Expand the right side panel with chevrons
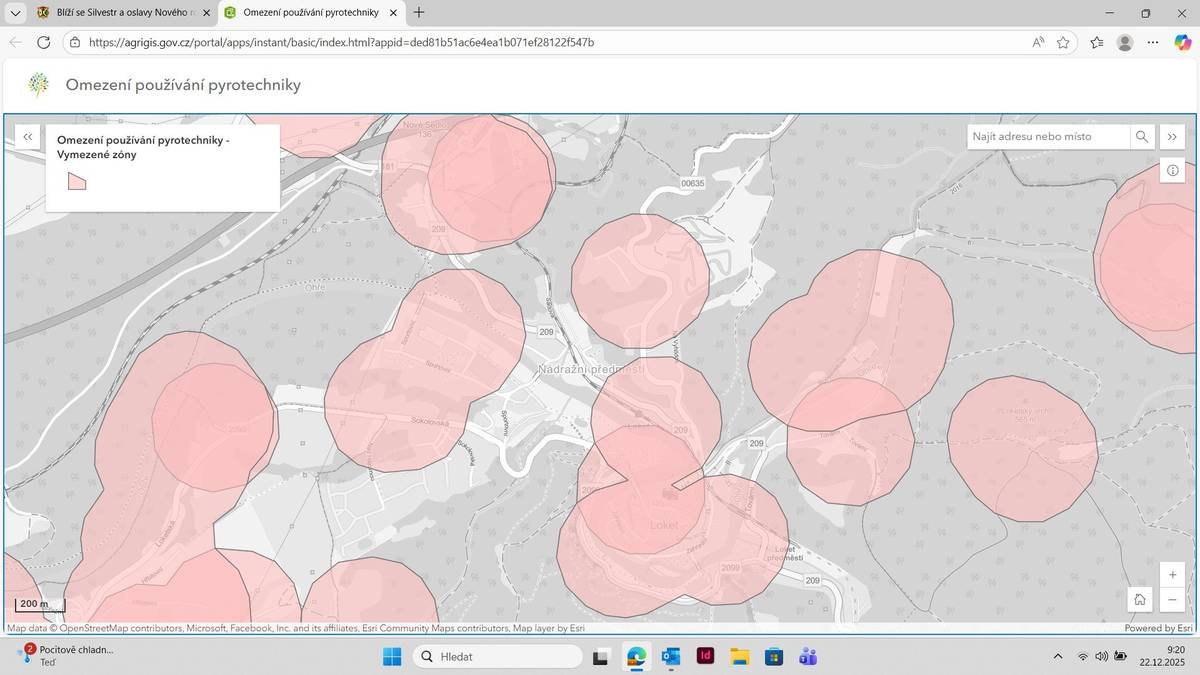The image size is (1200, 675). tap(1172, 137)
